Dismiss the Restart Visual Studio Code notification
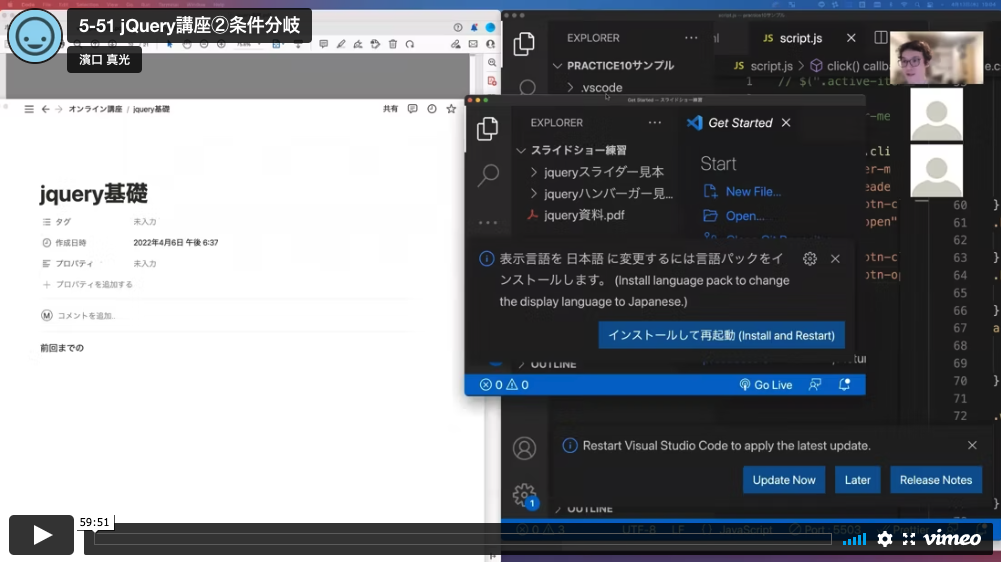 [x=972, y=445]
